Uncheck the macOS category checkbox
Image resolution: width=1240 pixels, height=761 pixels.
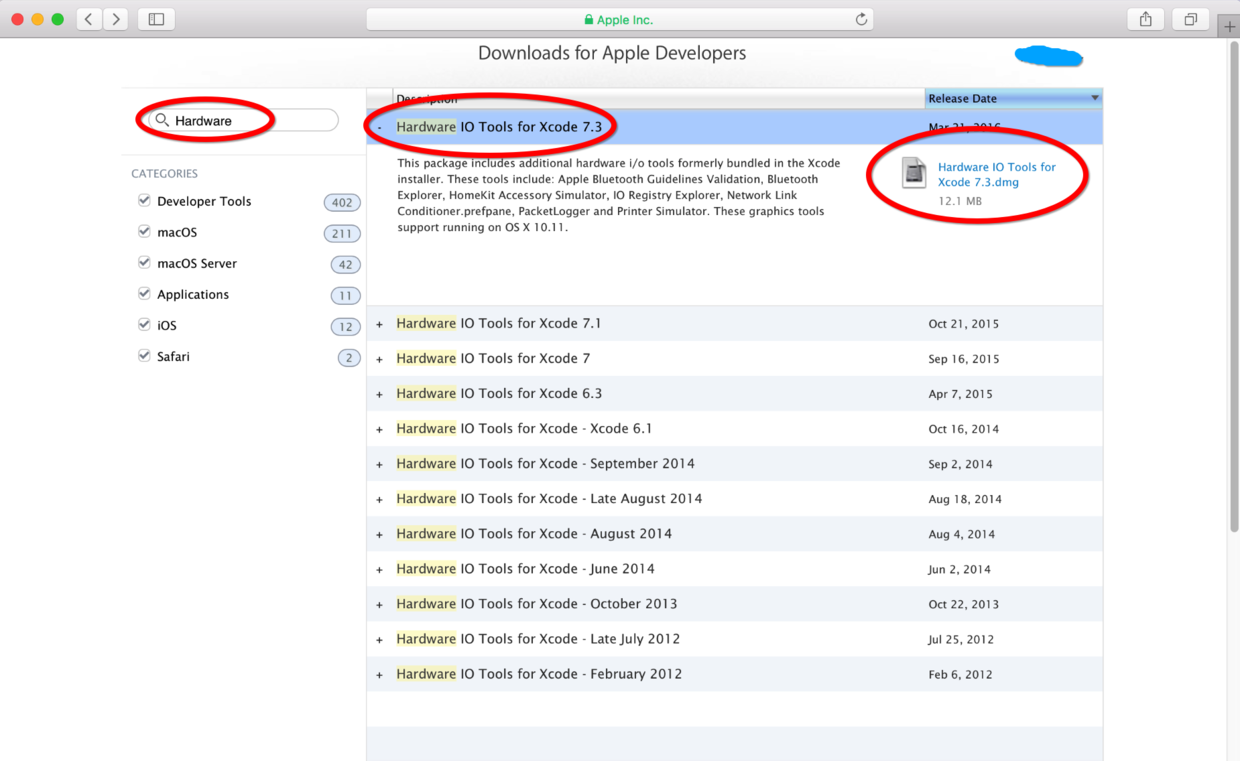[144, 231]
